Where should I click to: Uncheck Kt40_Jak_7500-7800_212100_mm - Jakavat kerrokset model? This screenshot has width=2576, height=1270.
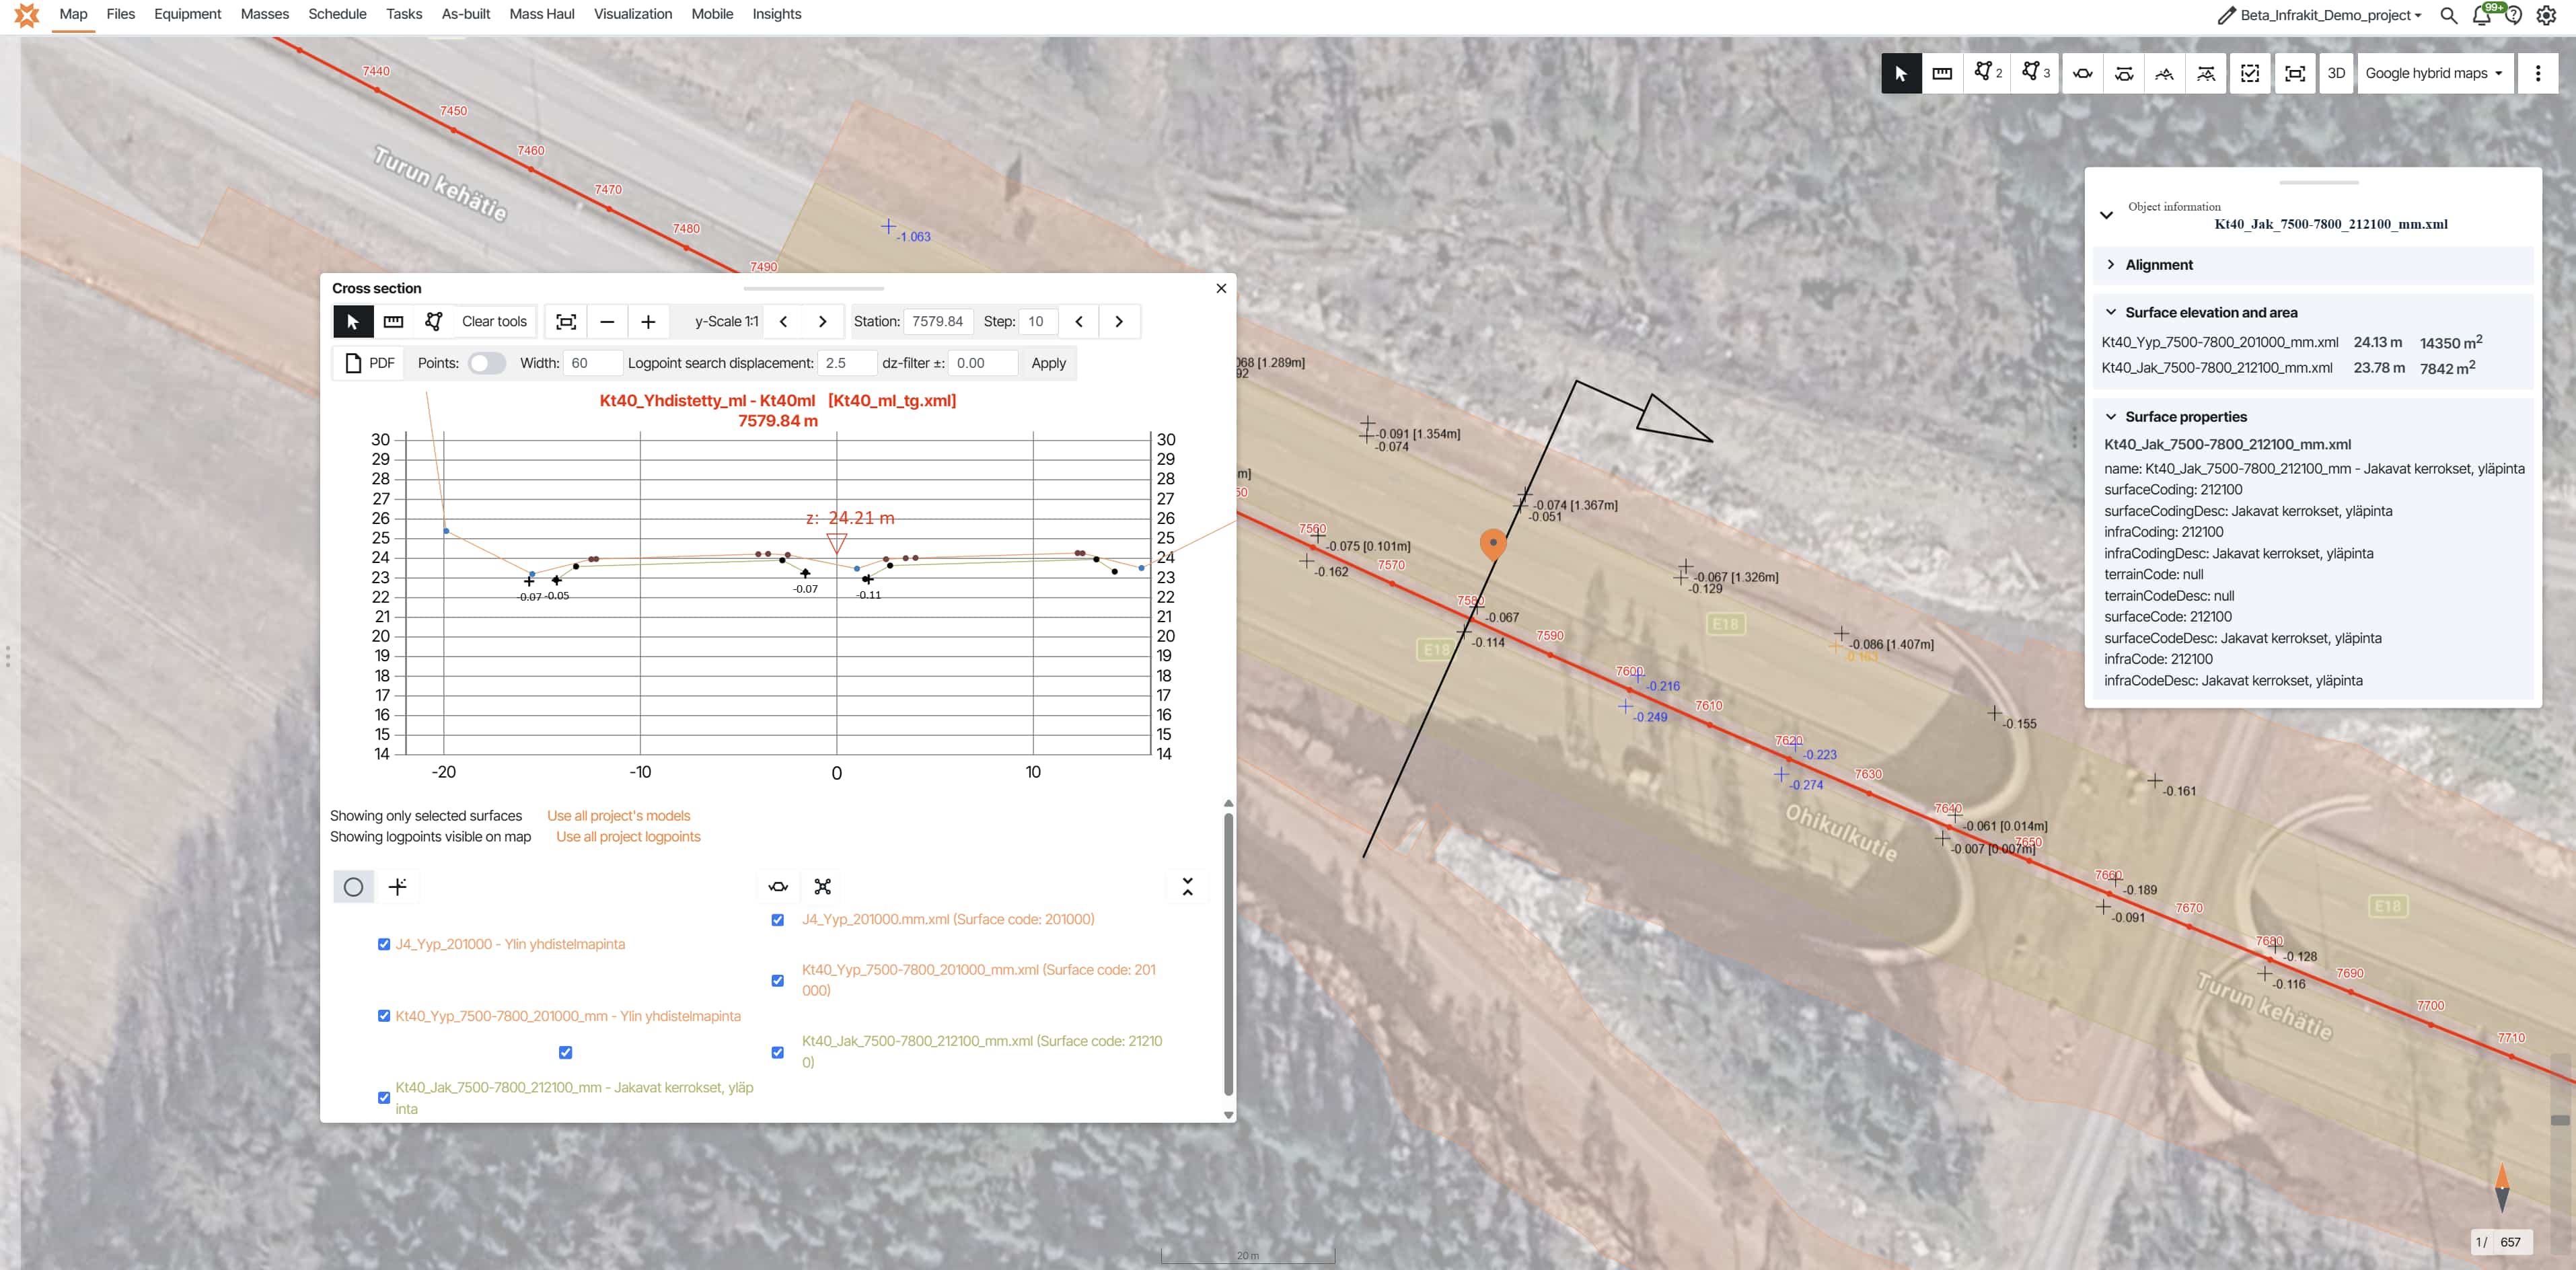[x=383, y=1098]
